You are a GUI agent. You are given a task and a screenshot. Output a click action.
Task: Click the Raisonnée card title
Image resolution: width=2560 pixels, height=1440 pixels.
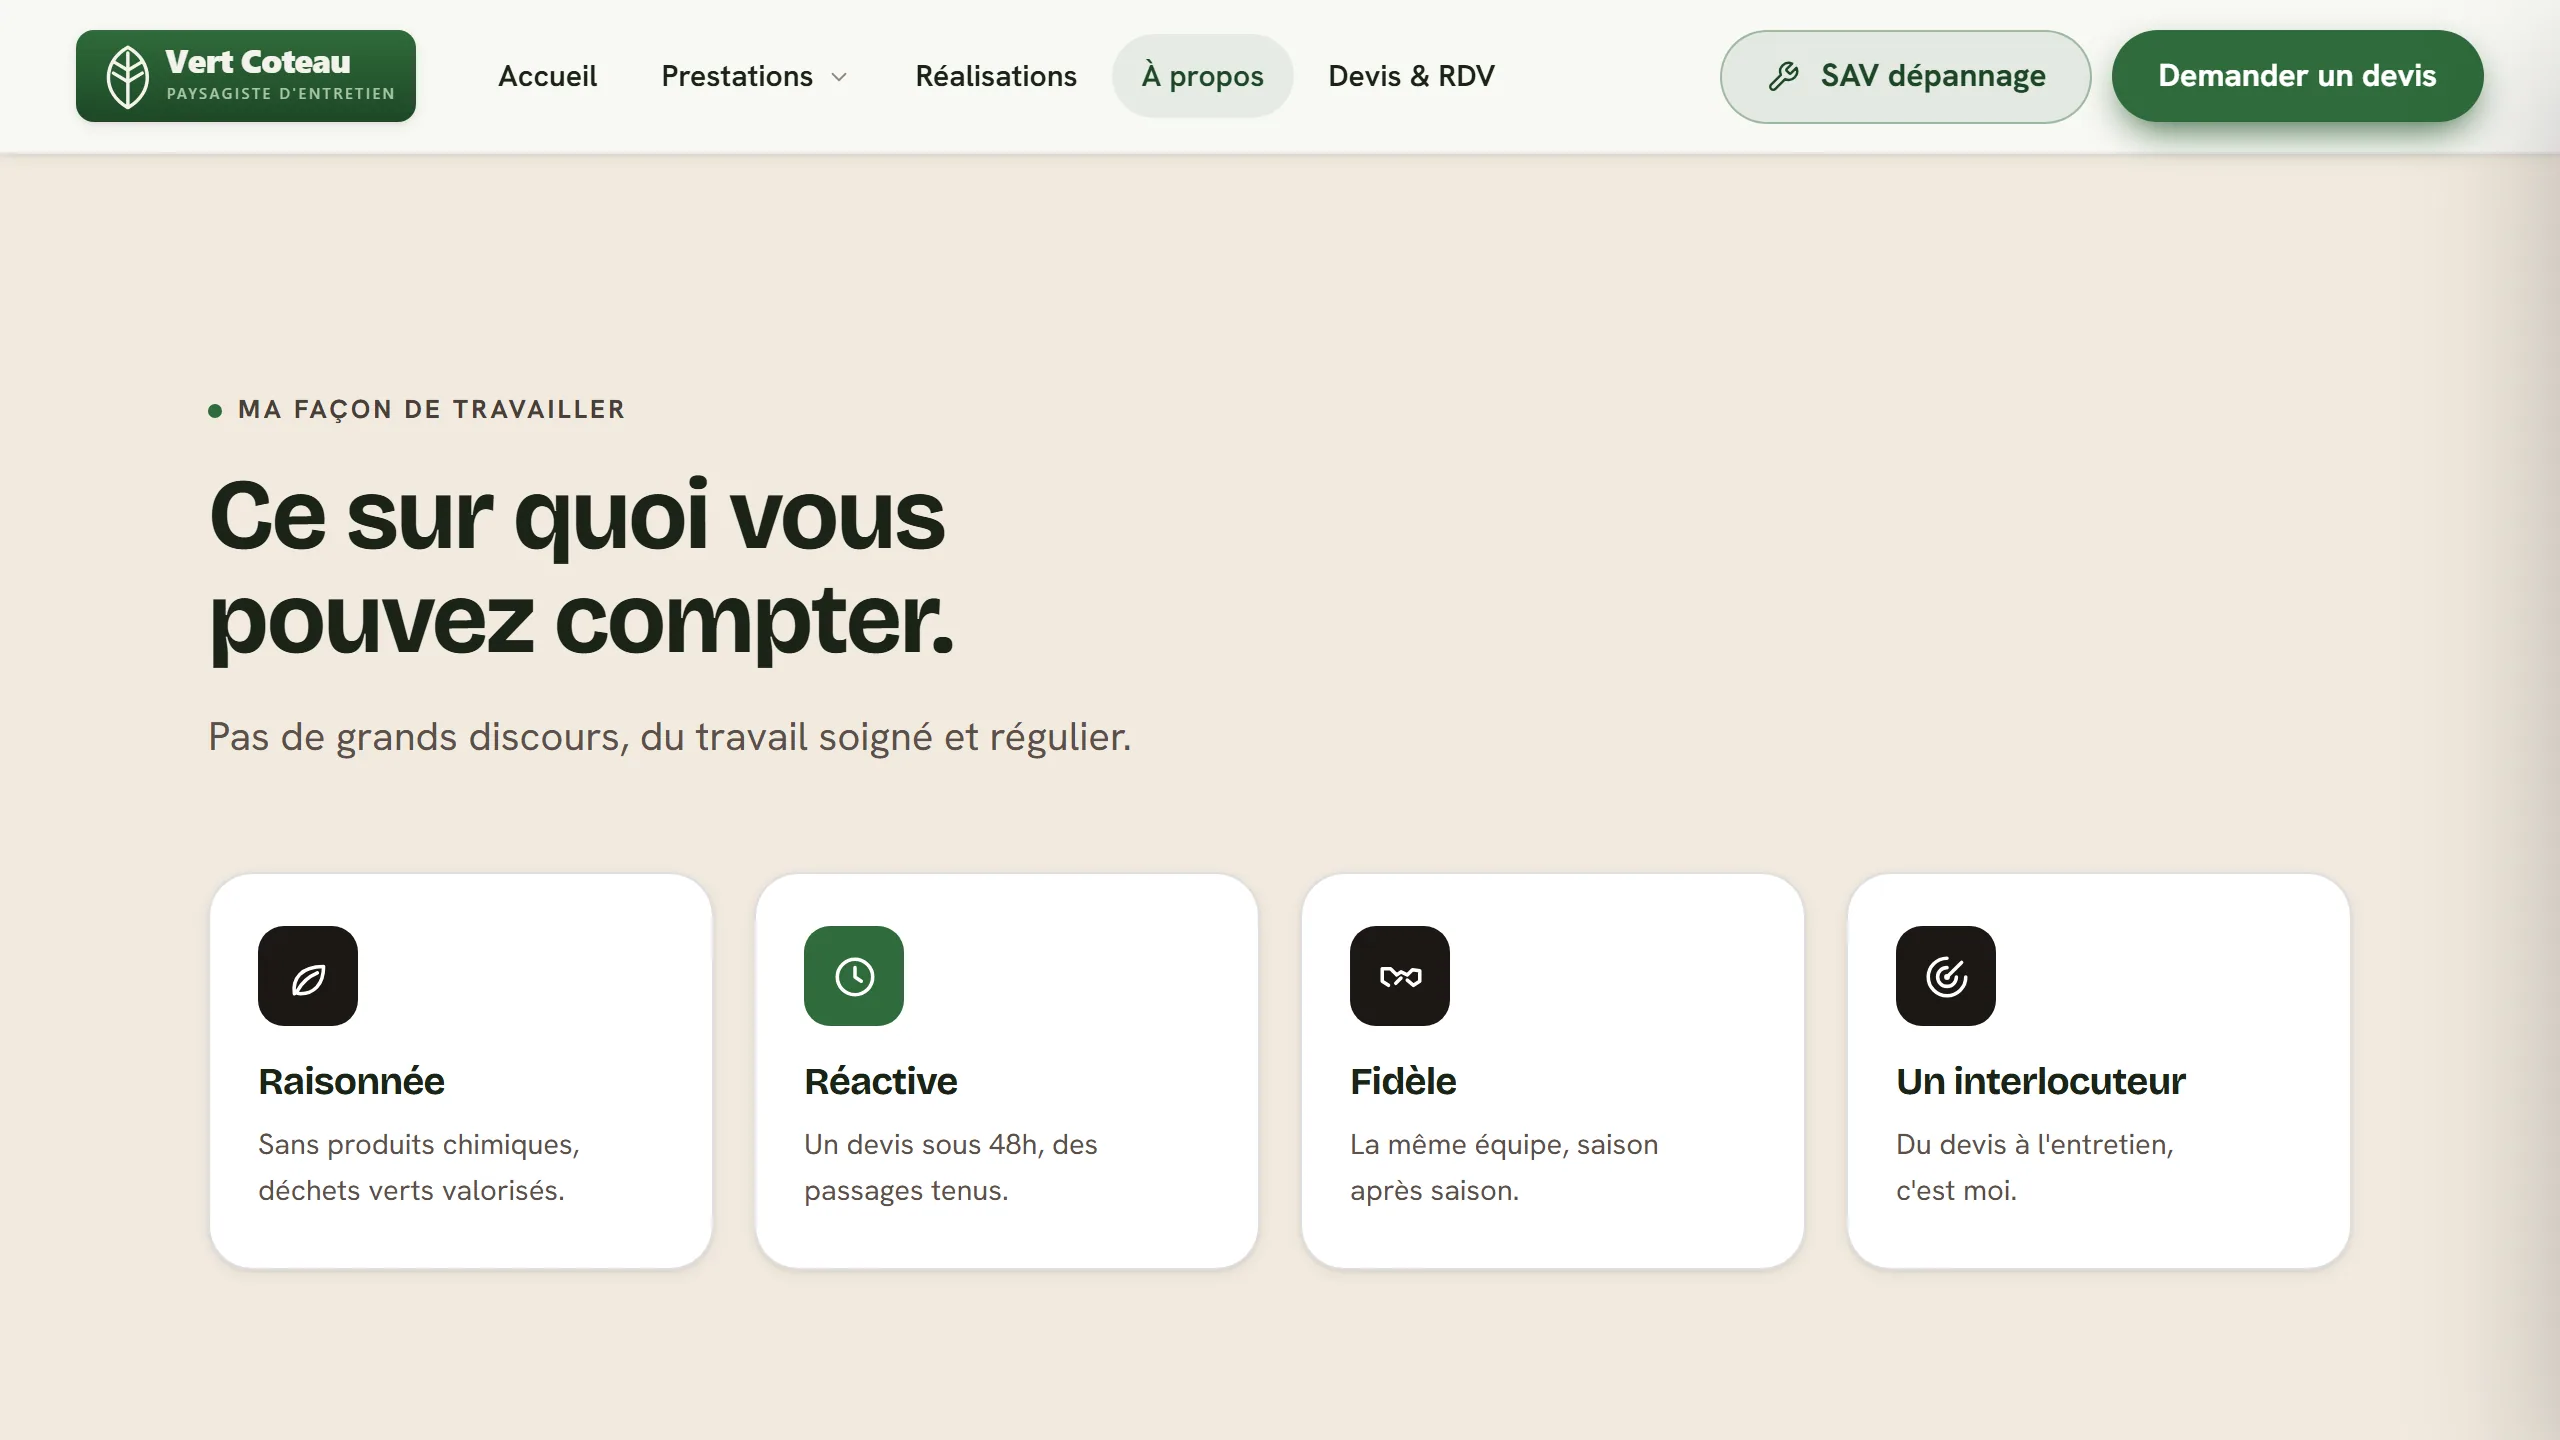click(x=351, y=1081)
